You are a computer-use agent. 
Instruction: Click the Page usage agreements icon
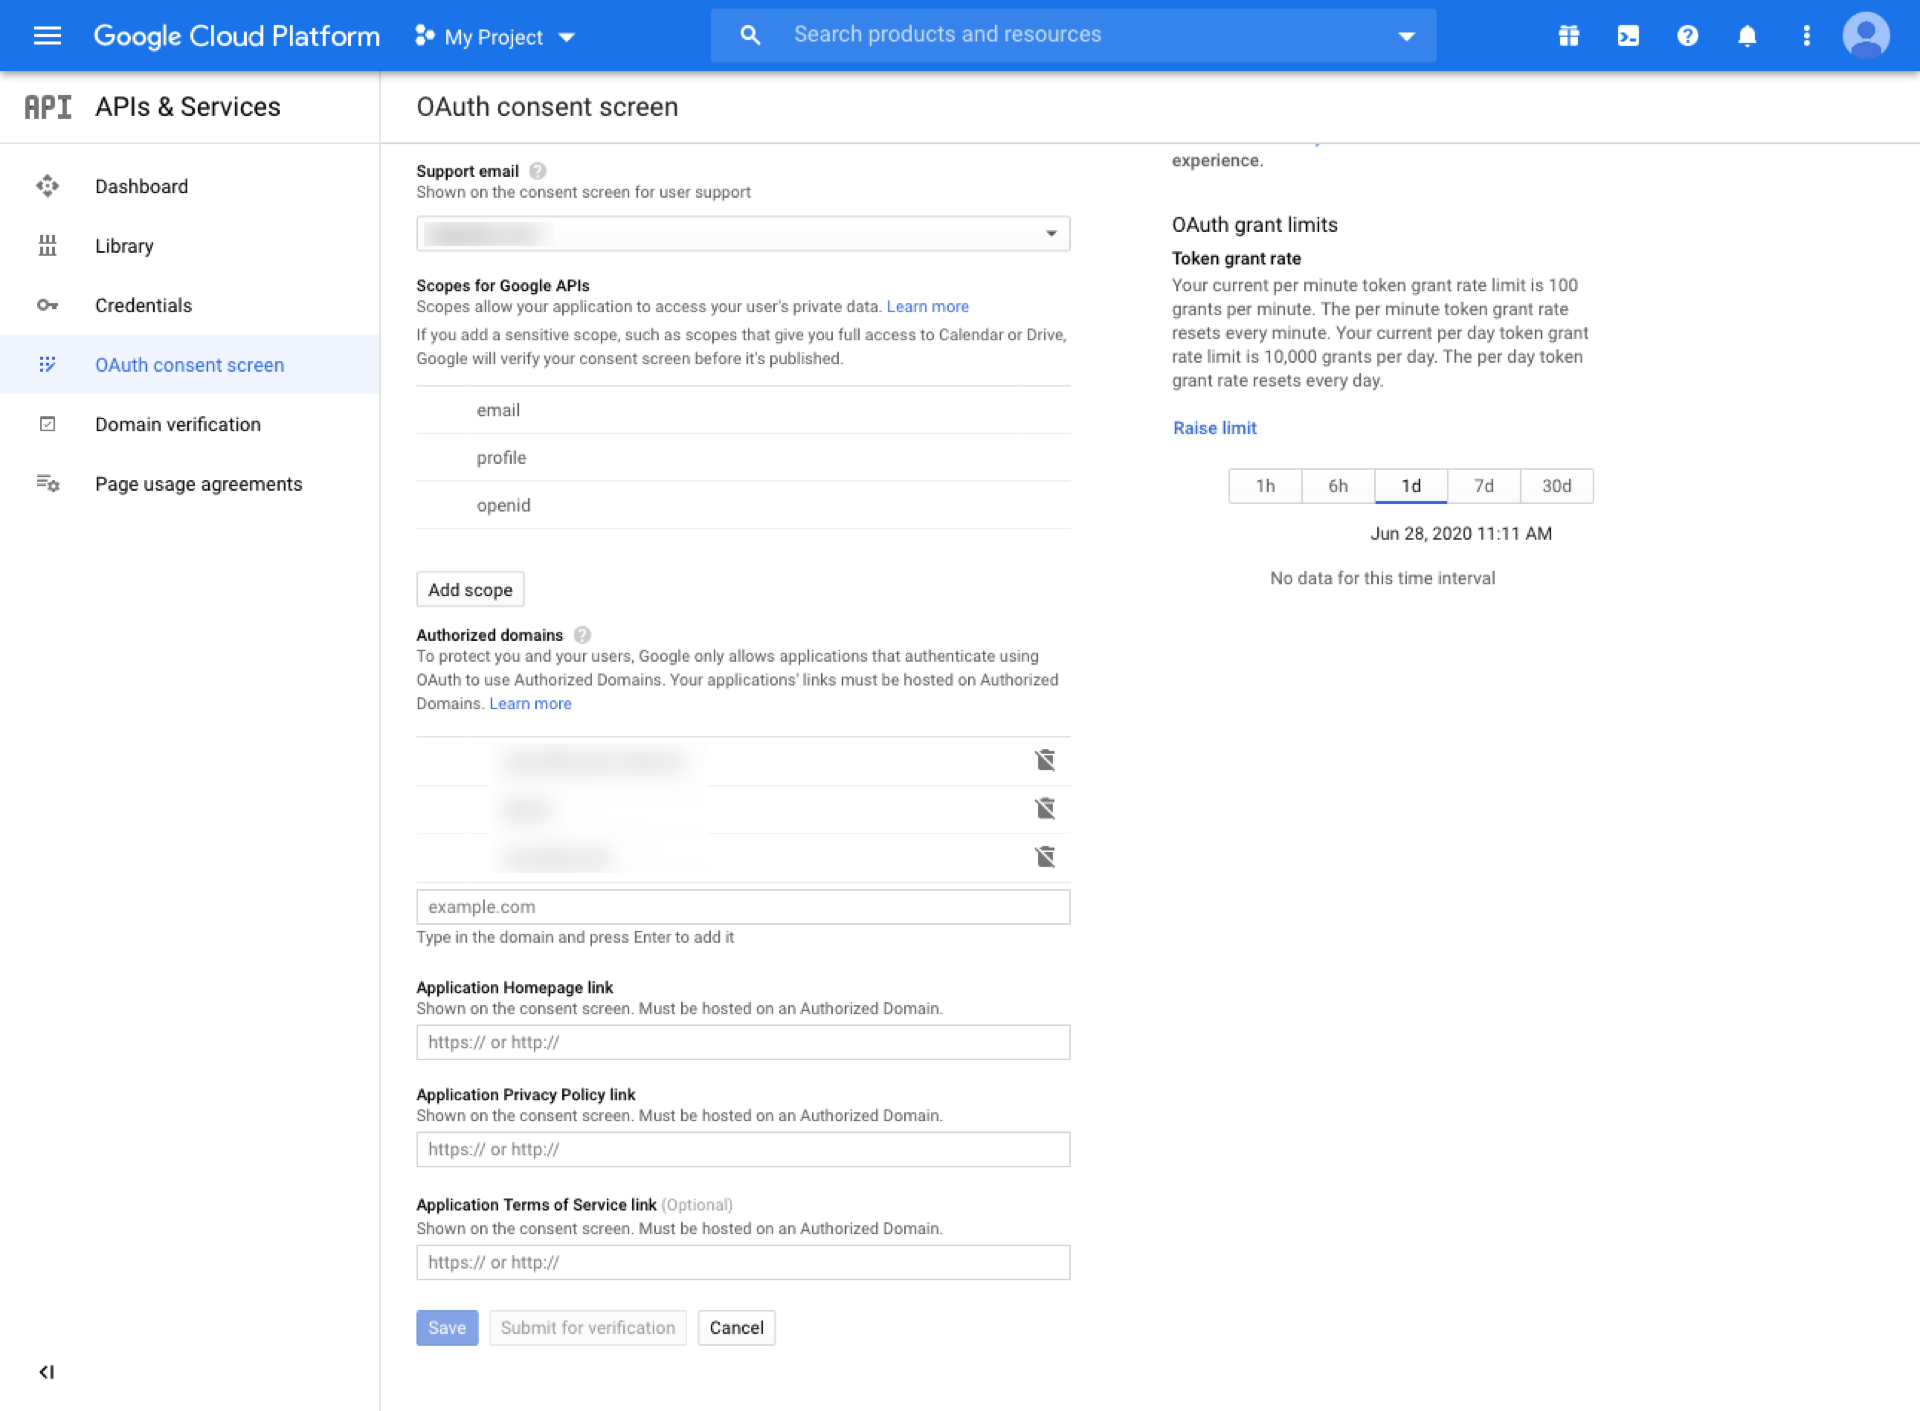[47, 484]
